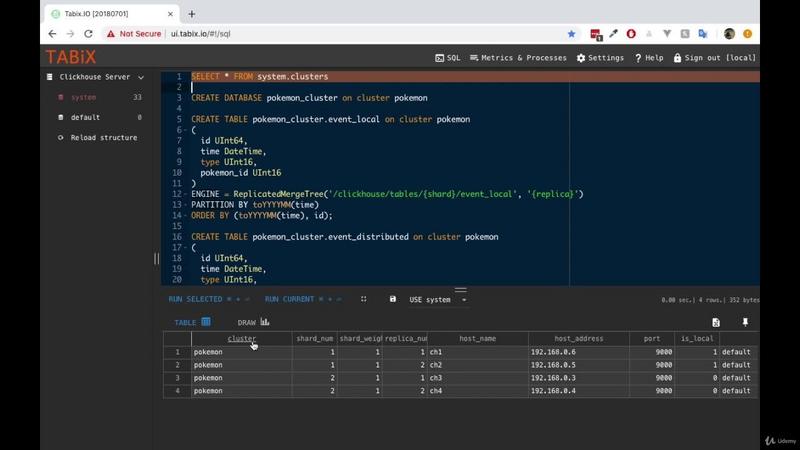Open the Help menu
Image resolution: width=800 pixels, height=450 pixels.
pos(648,58)
